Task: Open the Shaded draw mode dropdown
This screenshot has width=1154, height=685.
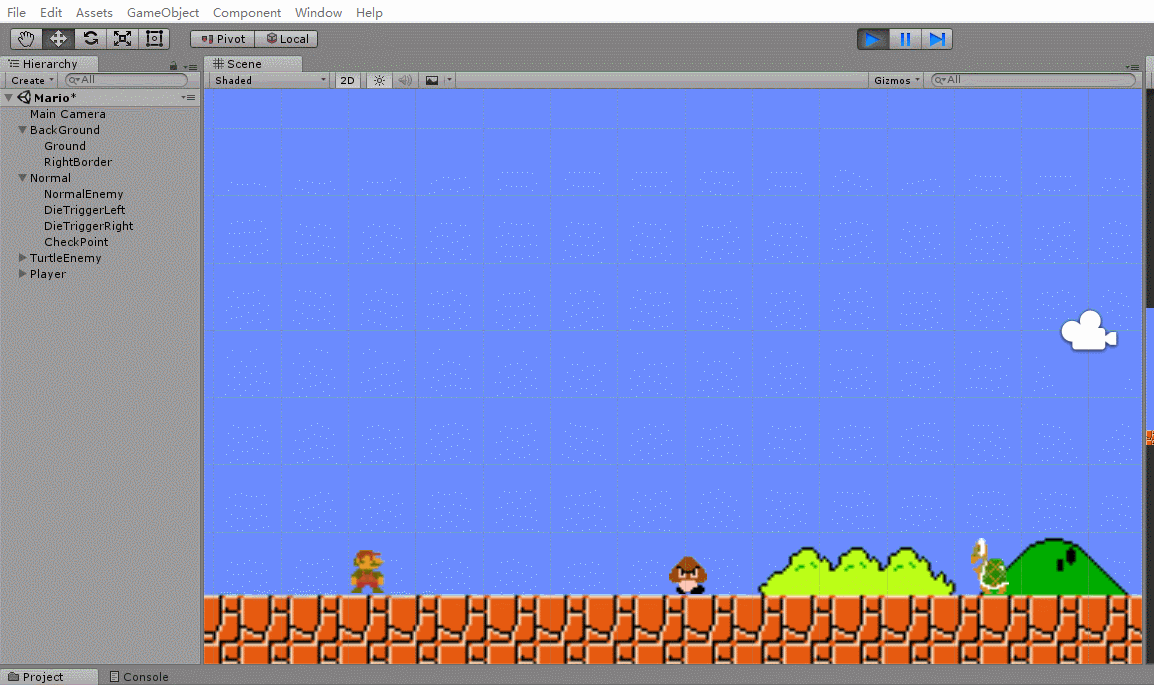Action: [x=269, y=80]
